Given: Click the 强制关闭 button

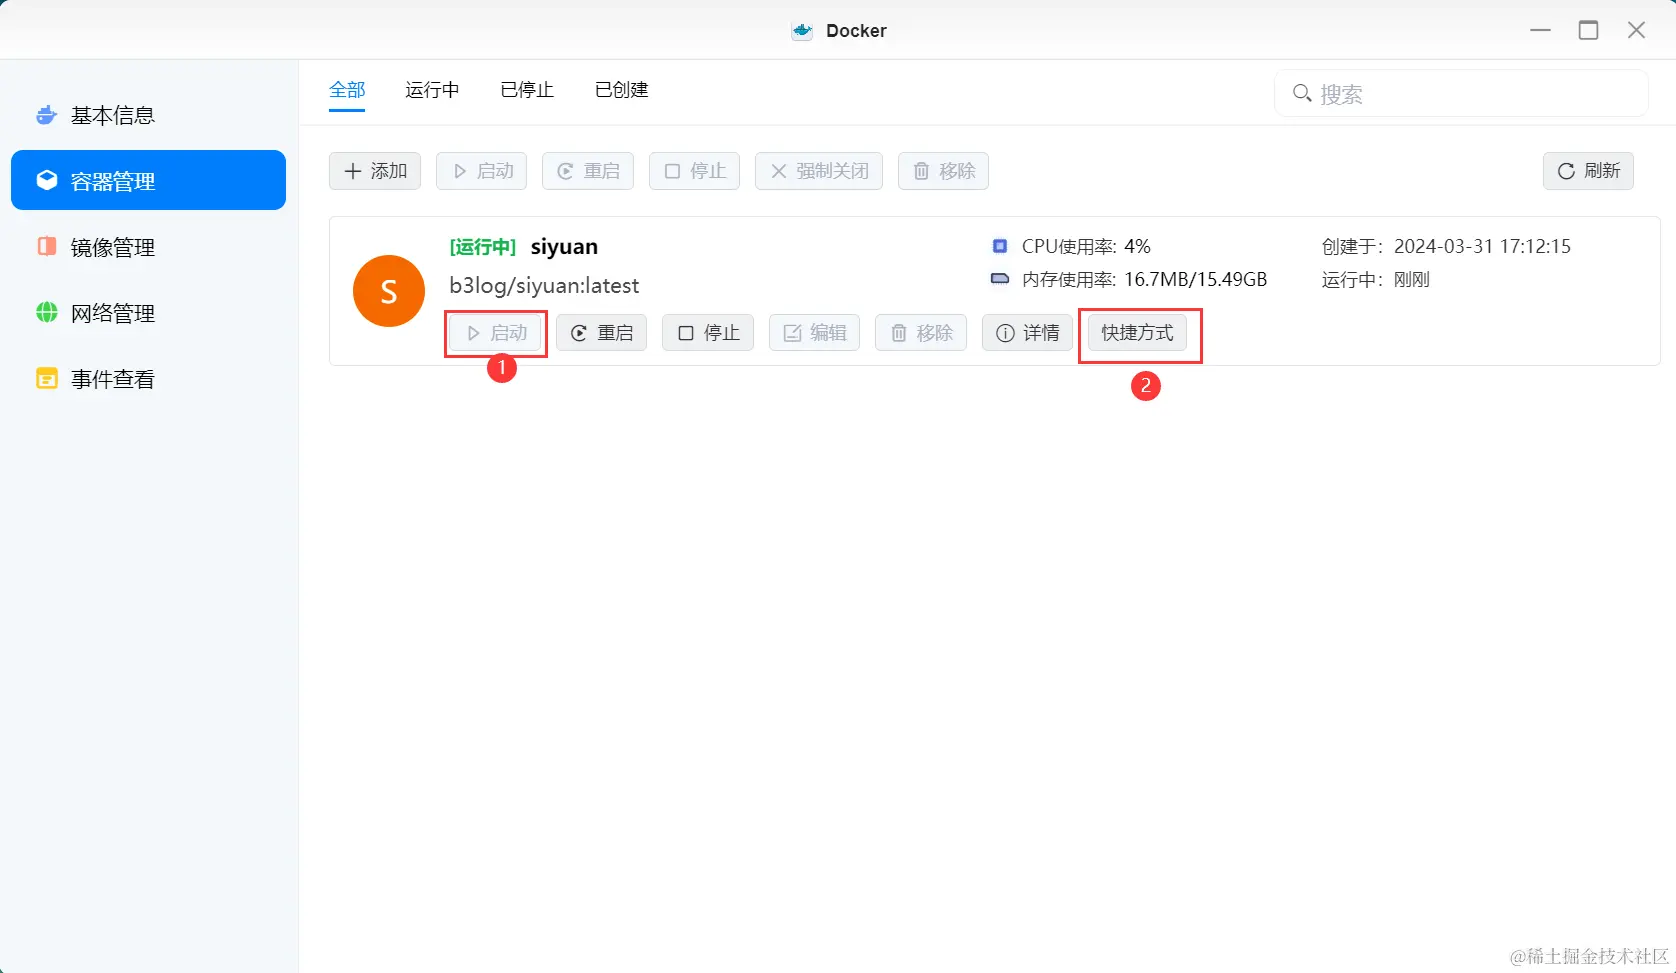Looking at the screenshot, I should pyautogui.click(x=819, y=171).
